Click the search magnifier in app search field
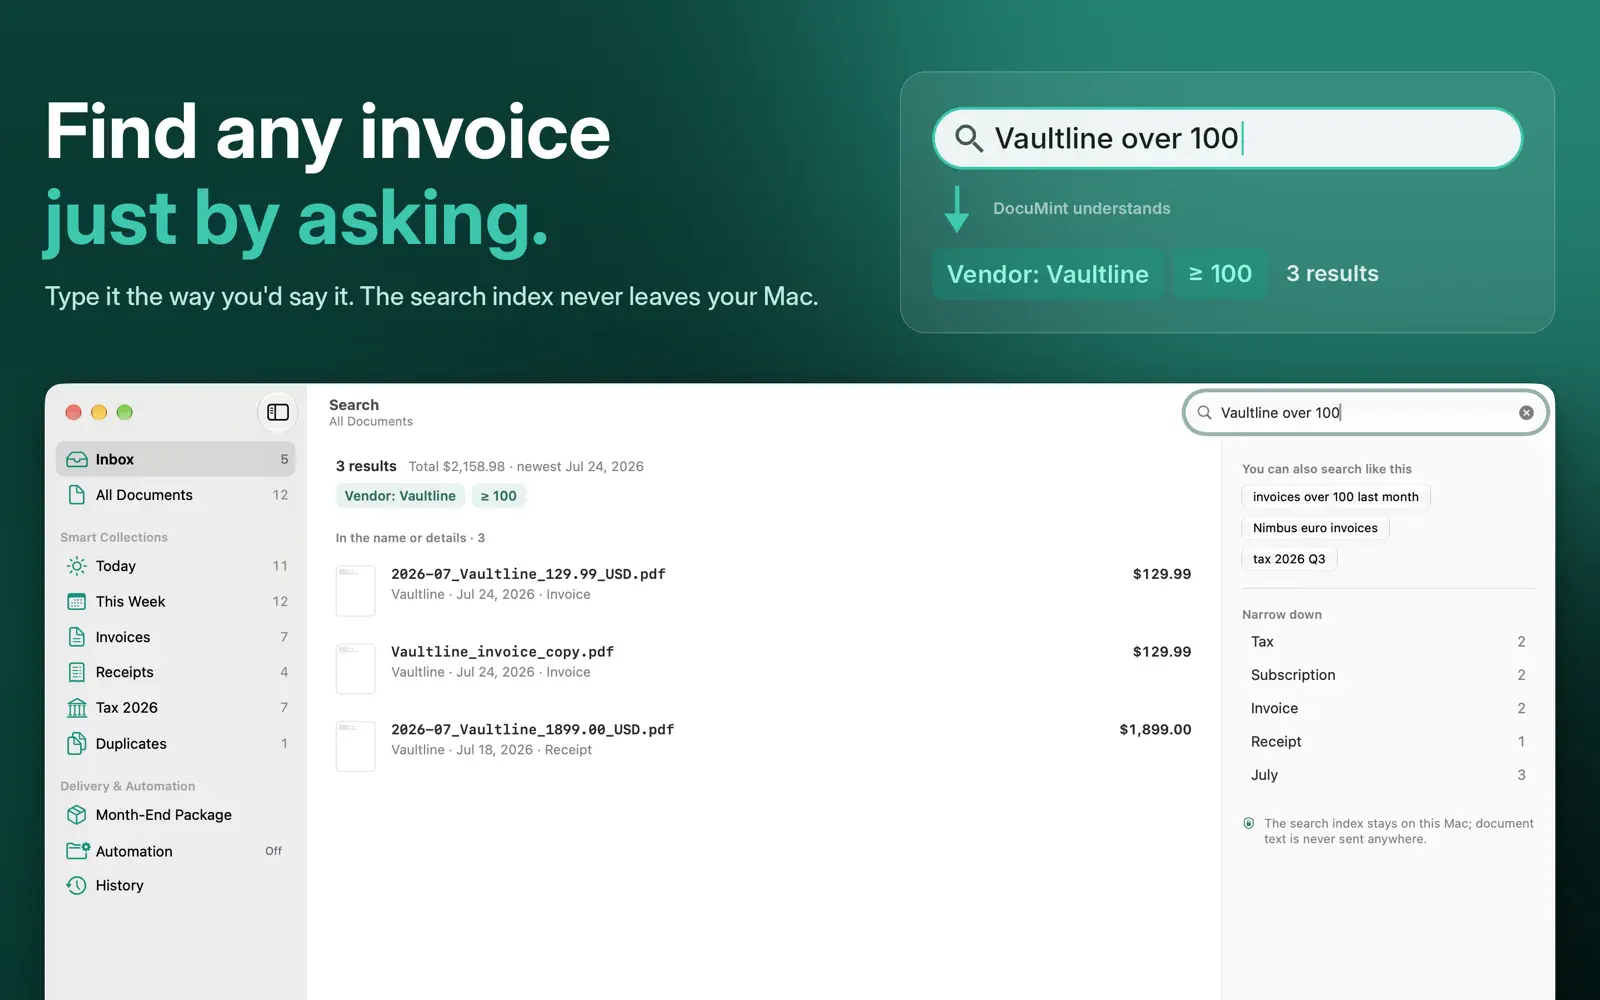The height and width of the screenshot is (1000, 1600). click(1205, 413)
